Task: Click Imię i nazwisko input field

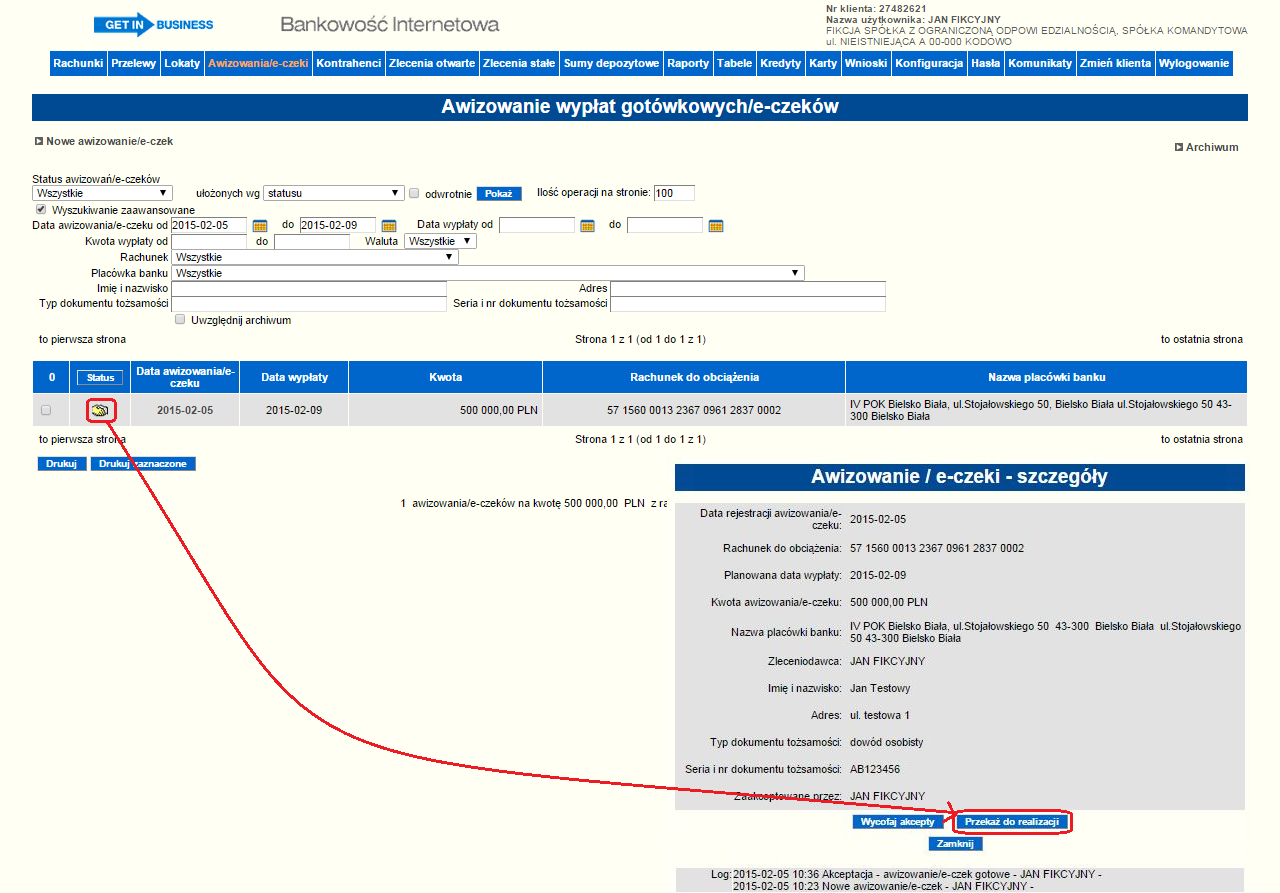Action: coord(309,289)
